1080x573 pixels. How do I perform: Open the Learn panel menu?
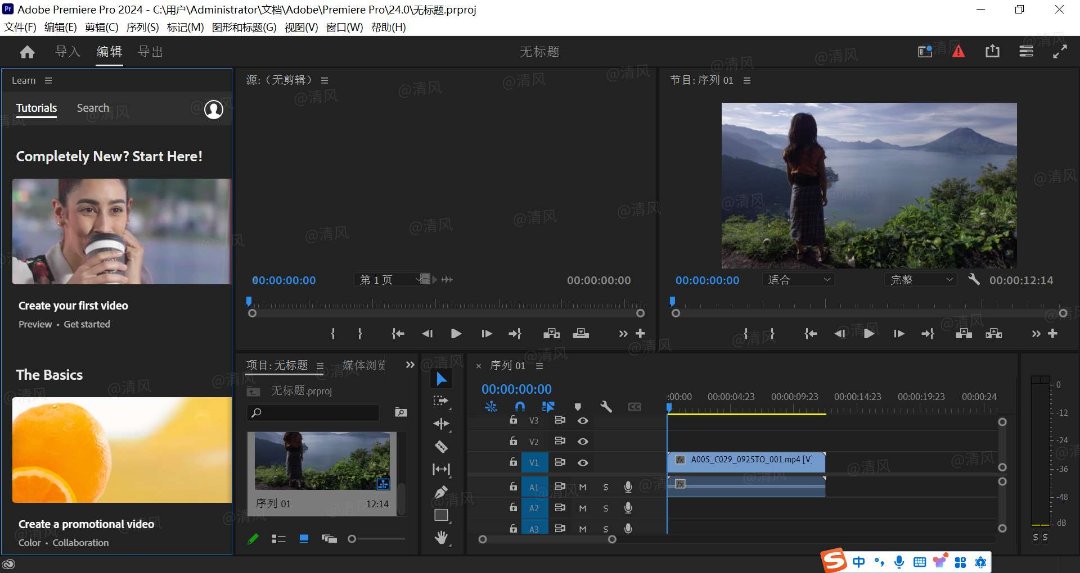pos(48,80)
